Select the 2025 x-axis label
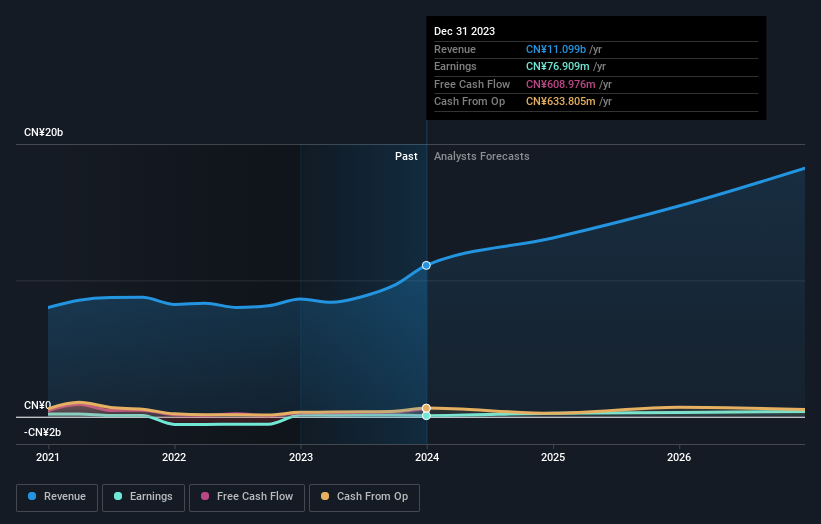This screenshot has width=821, height=524. tap(553, 458)
